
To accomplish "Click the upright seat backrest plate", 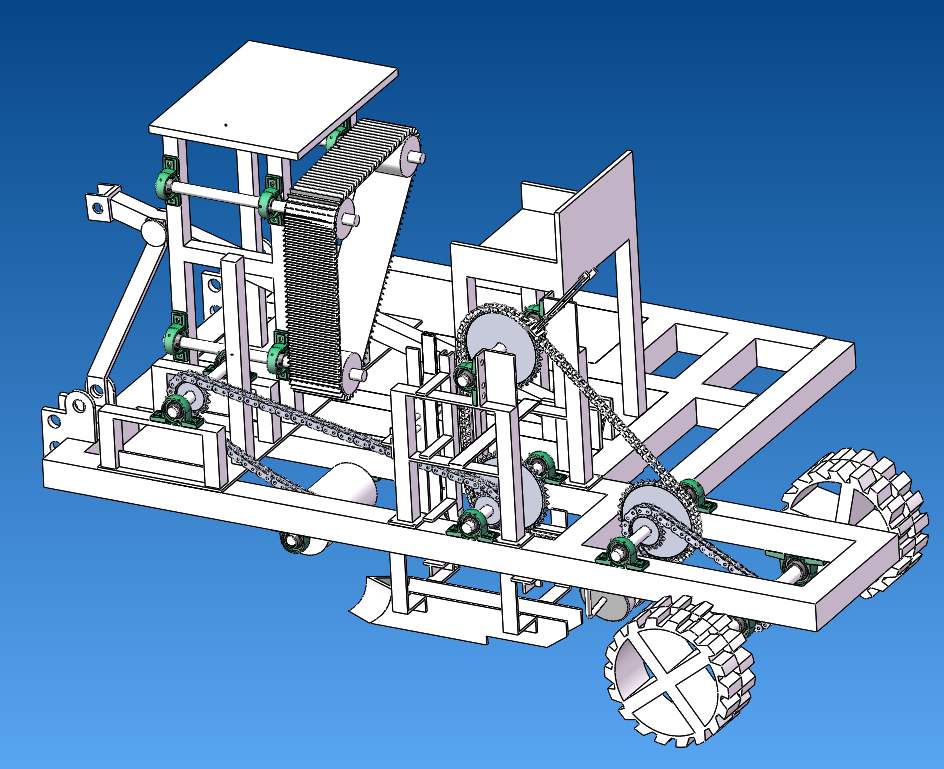I will point(596,220).
